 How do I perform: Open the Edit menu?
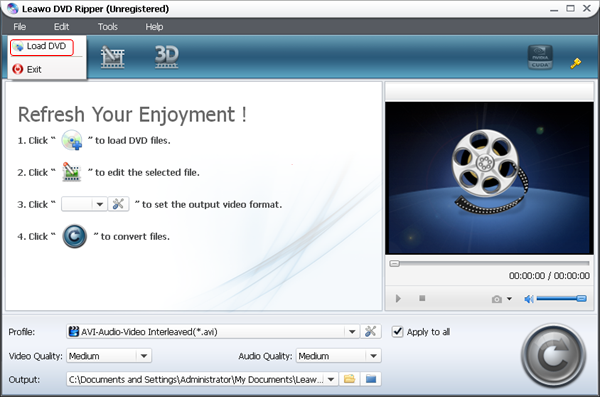click(x=61, y=27)
